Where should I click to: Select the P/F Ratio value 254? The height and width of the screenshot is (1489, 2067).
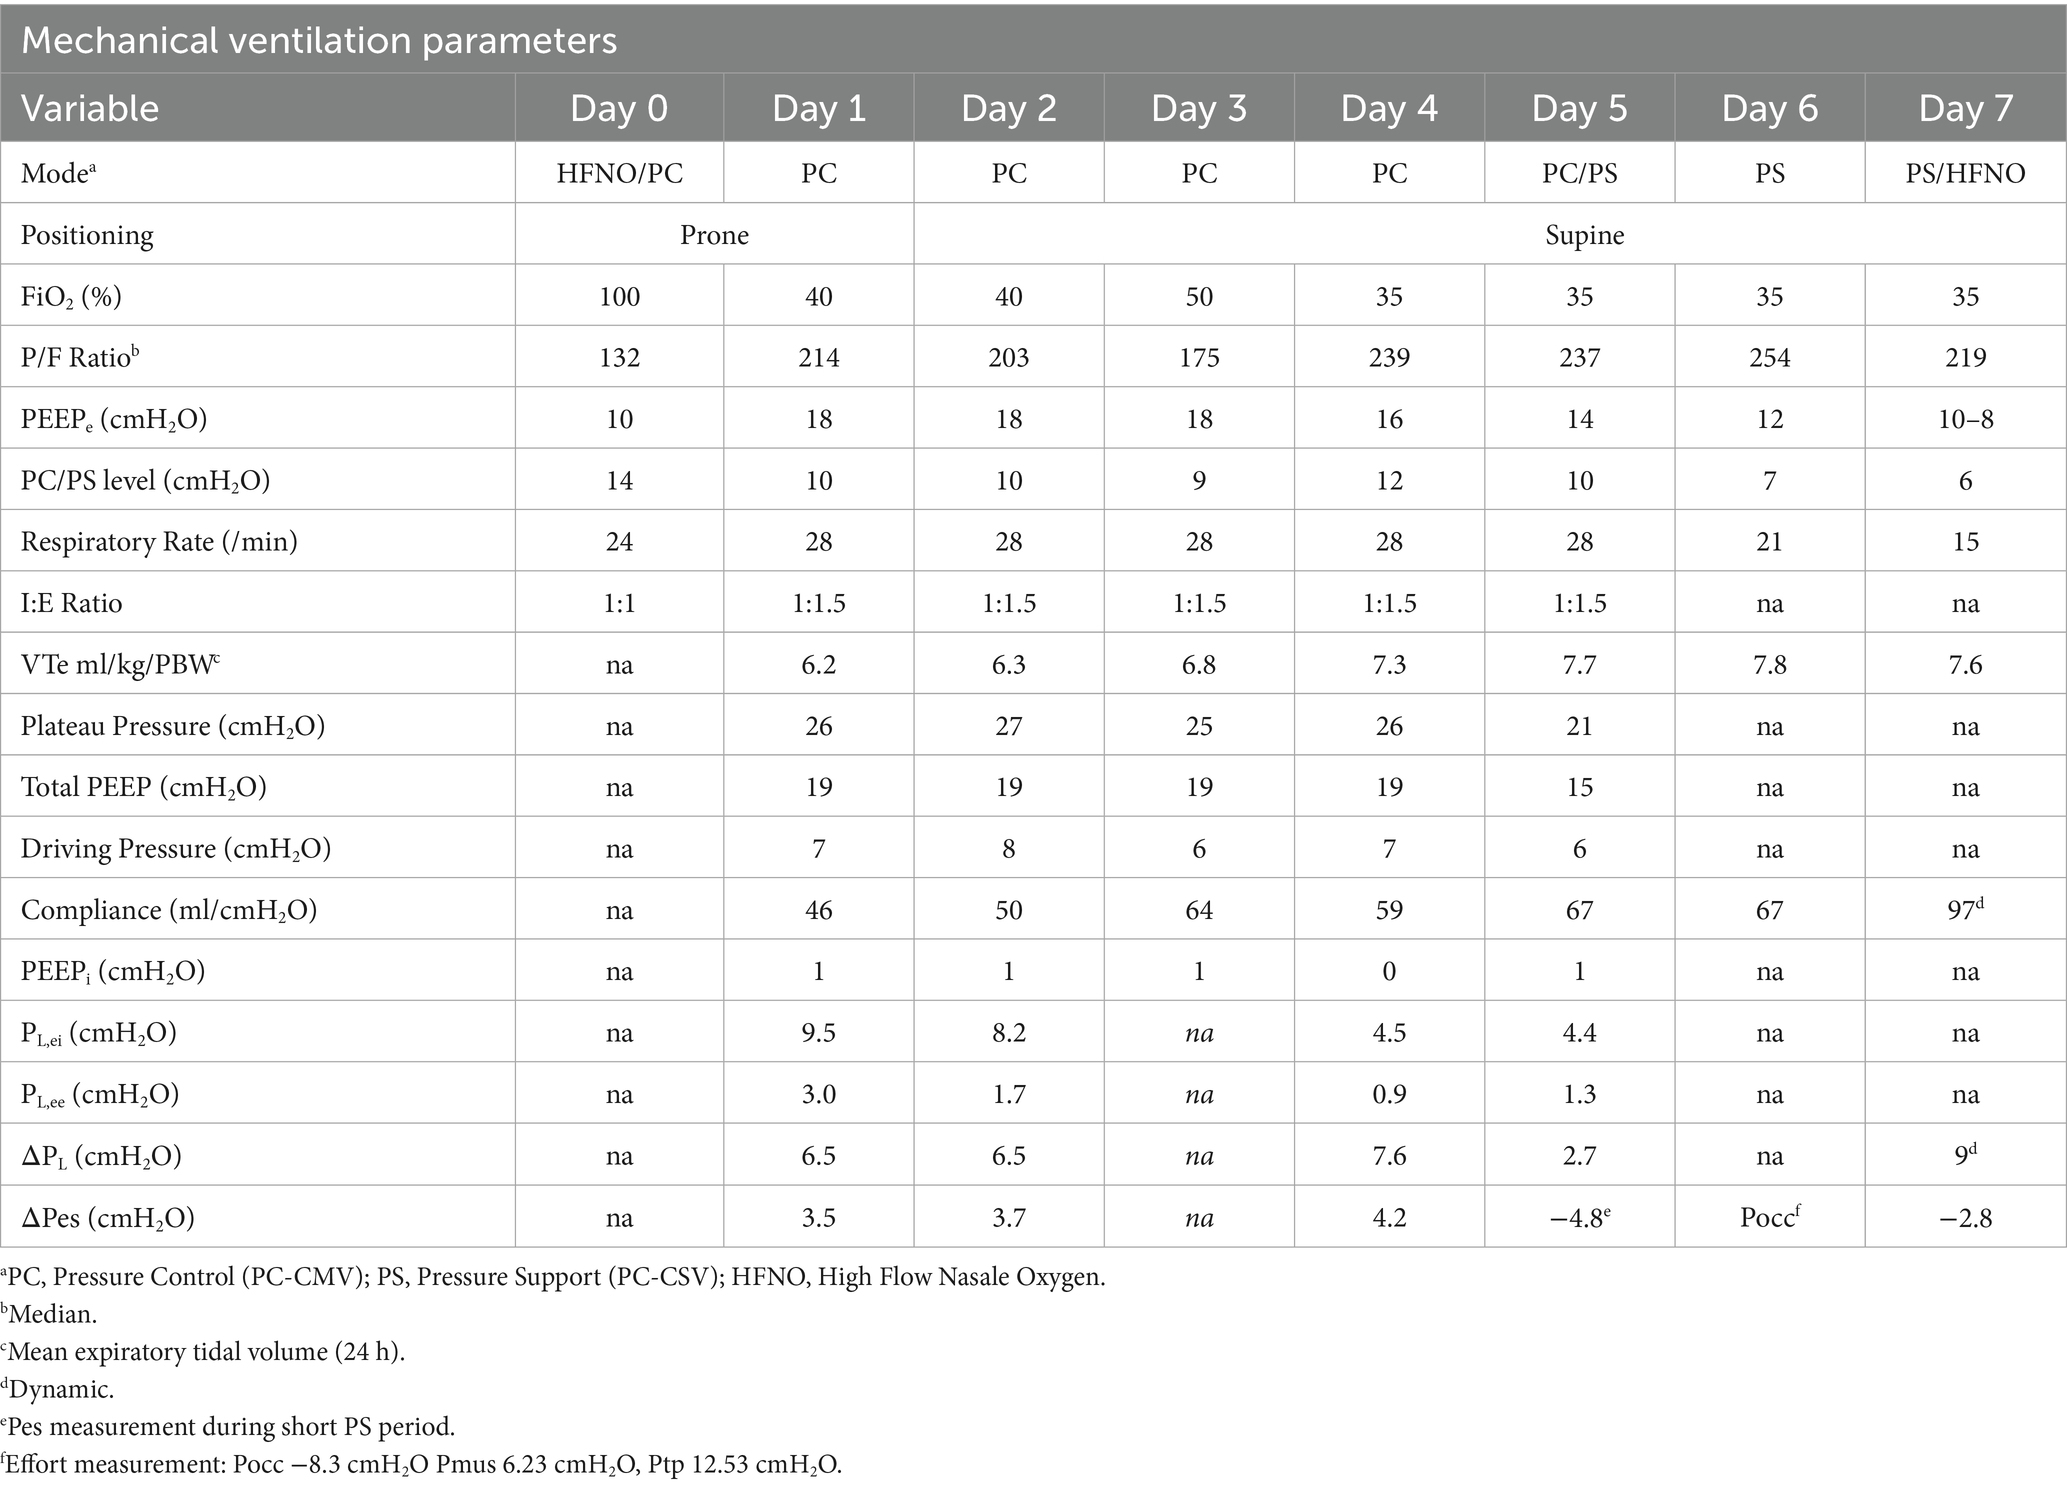1769,357
